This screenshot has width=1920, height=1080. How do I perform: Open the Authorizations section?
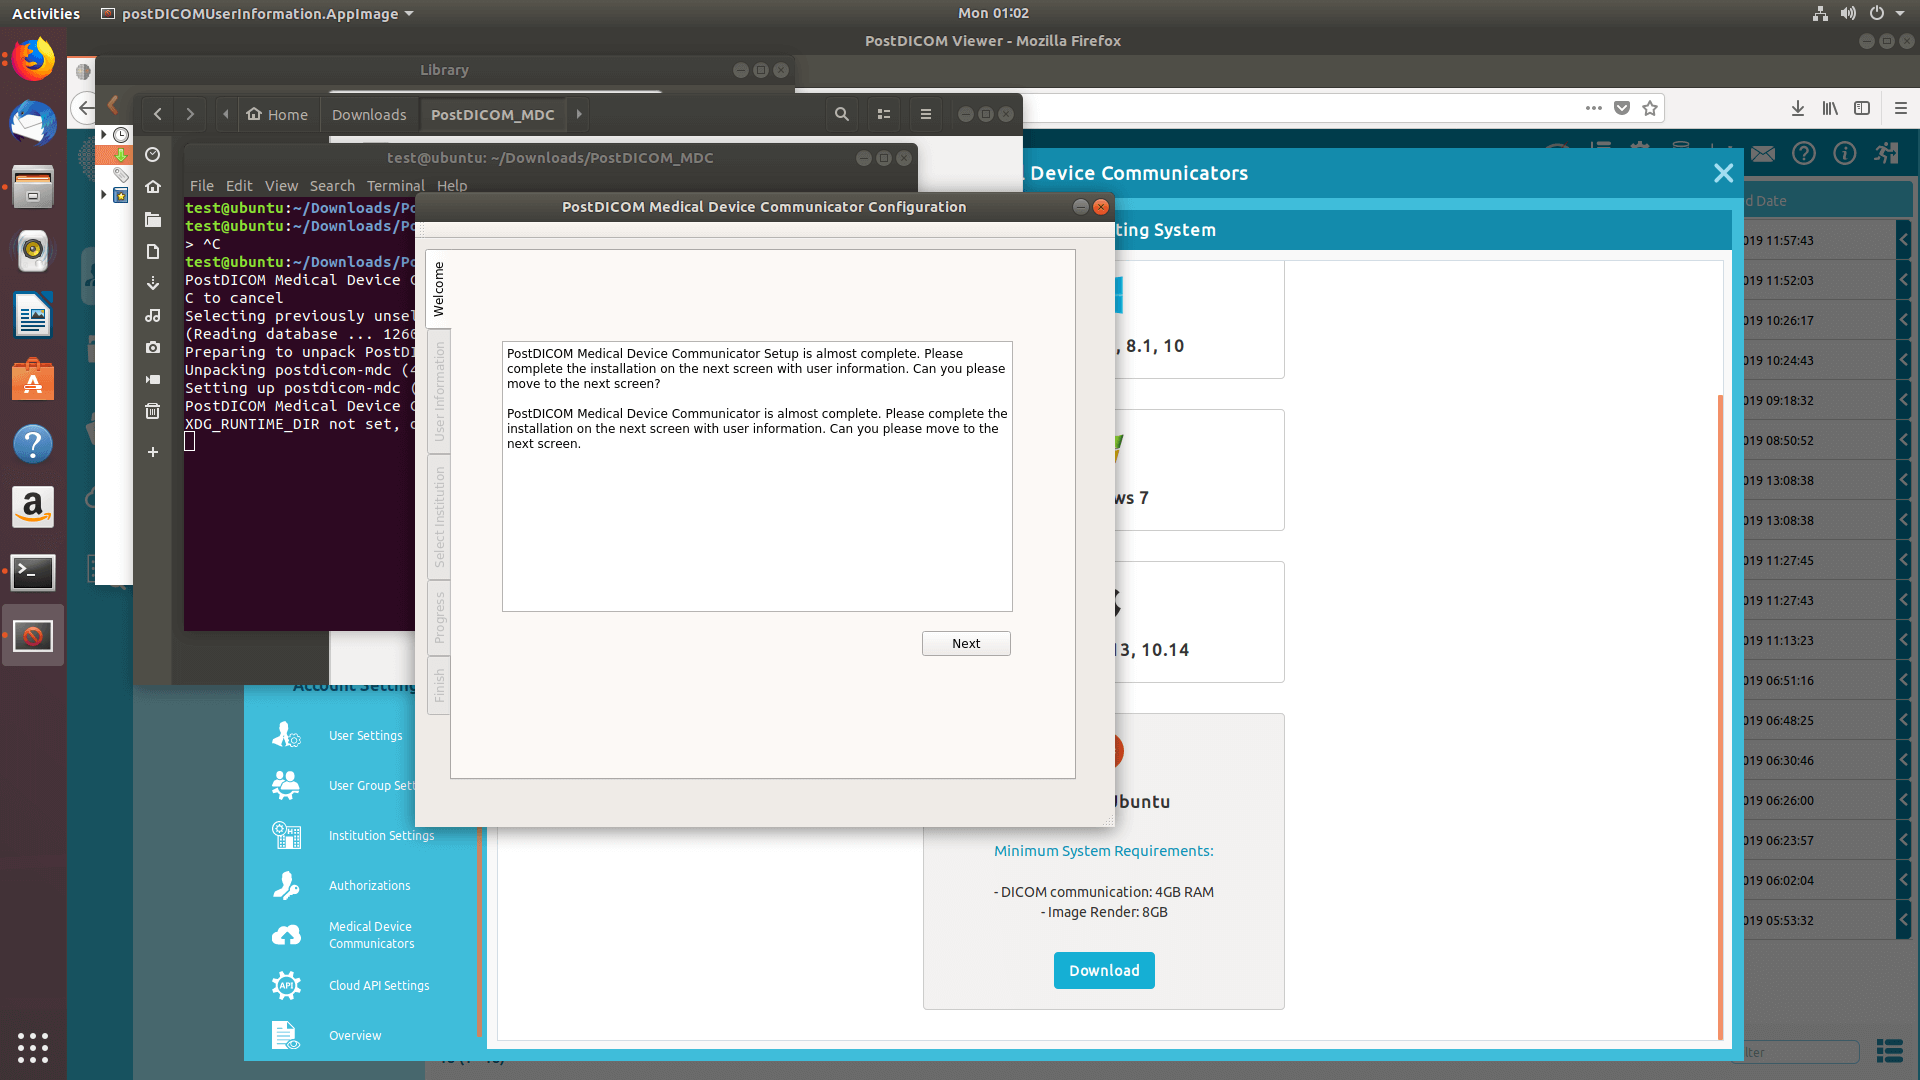[369, 885]
